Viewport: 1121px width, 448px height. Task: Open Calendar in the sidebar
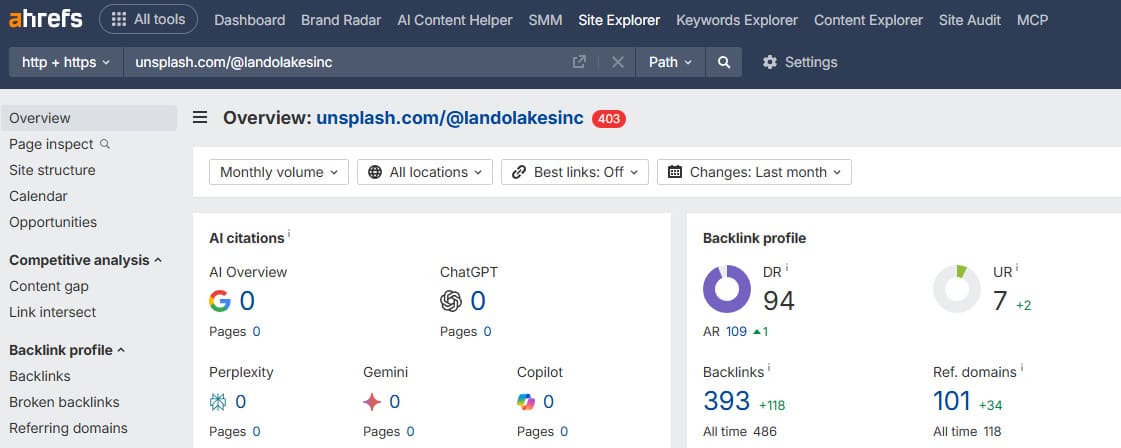[x=38, y=196]
